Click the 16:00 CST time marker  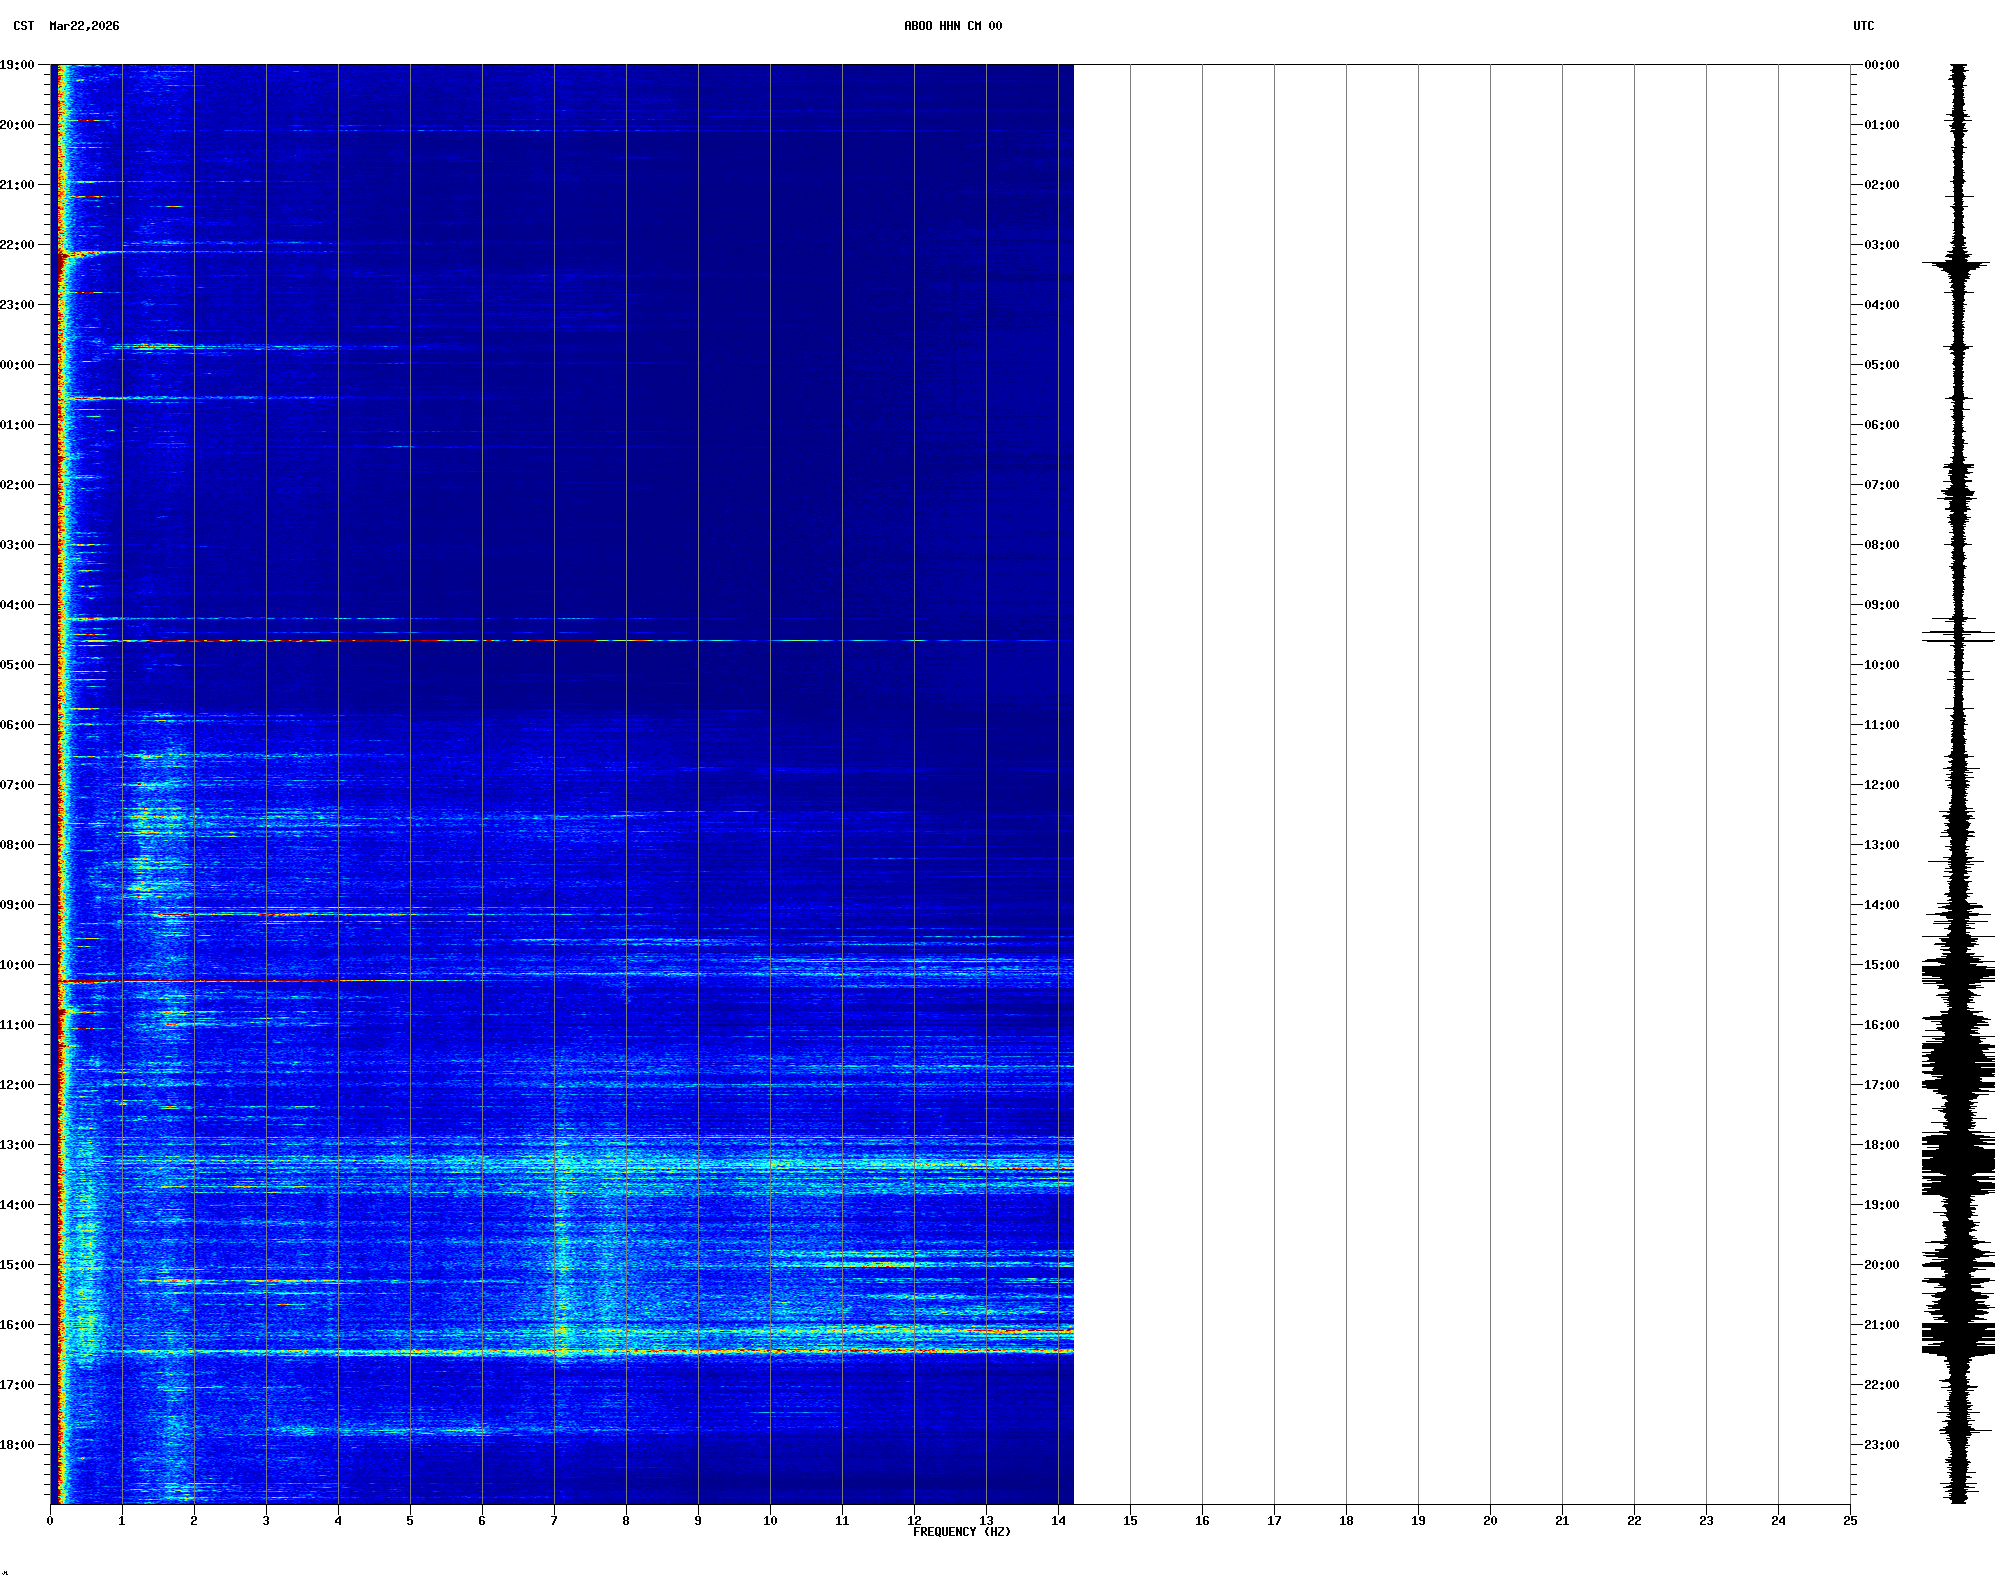click(x=18, y=1325)
